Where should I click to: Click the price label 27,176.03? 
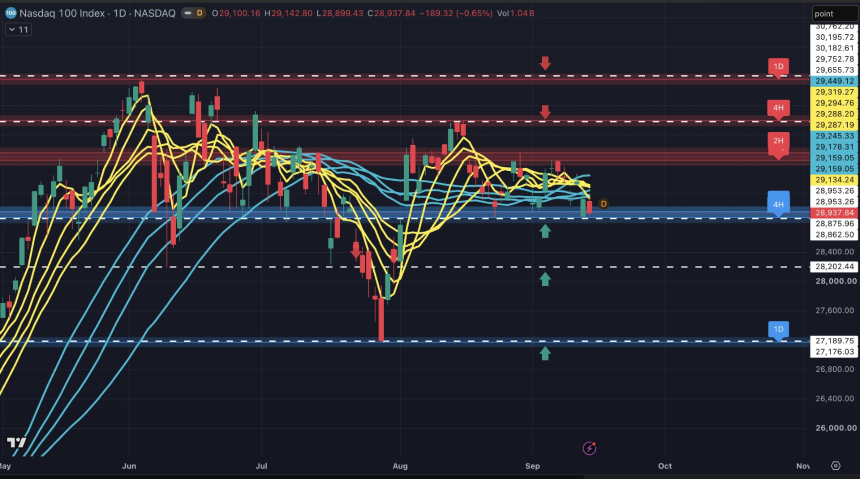click(x=834, y=352)
